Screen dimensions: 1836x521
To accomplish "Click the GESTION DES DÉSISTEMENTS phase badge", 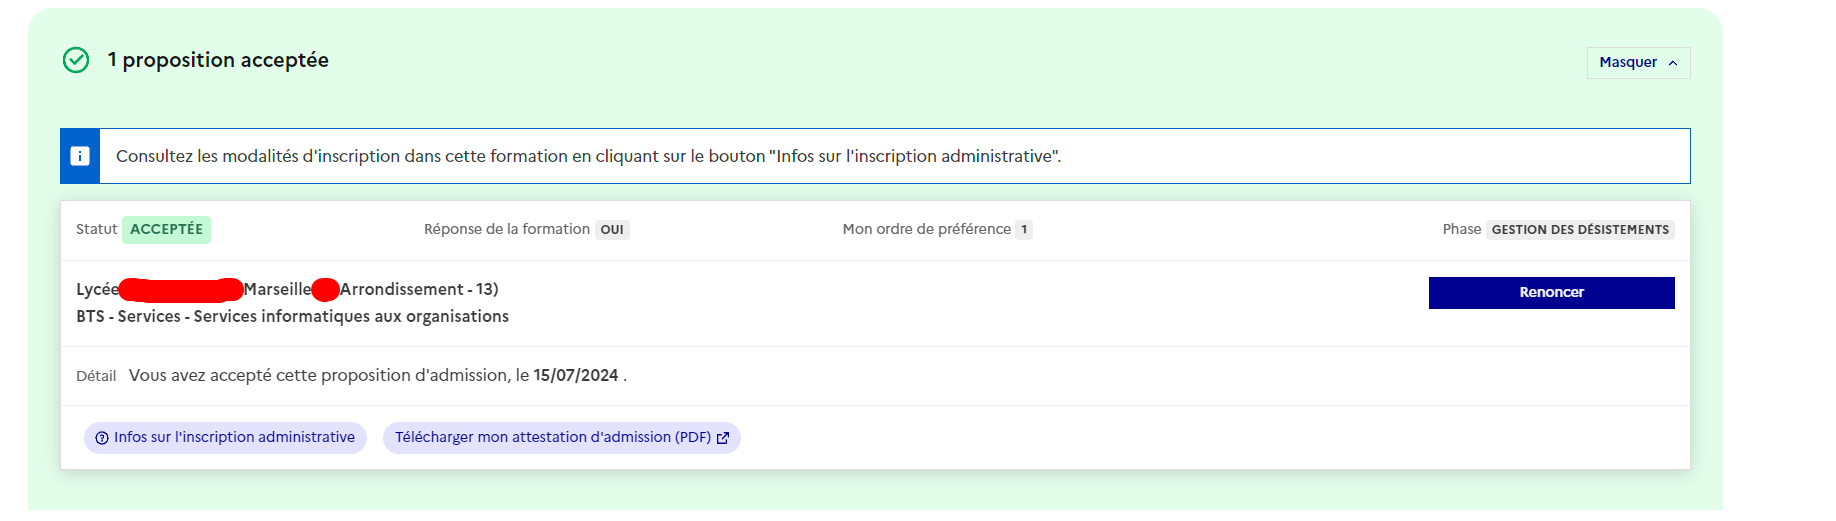I will 1580,230.
